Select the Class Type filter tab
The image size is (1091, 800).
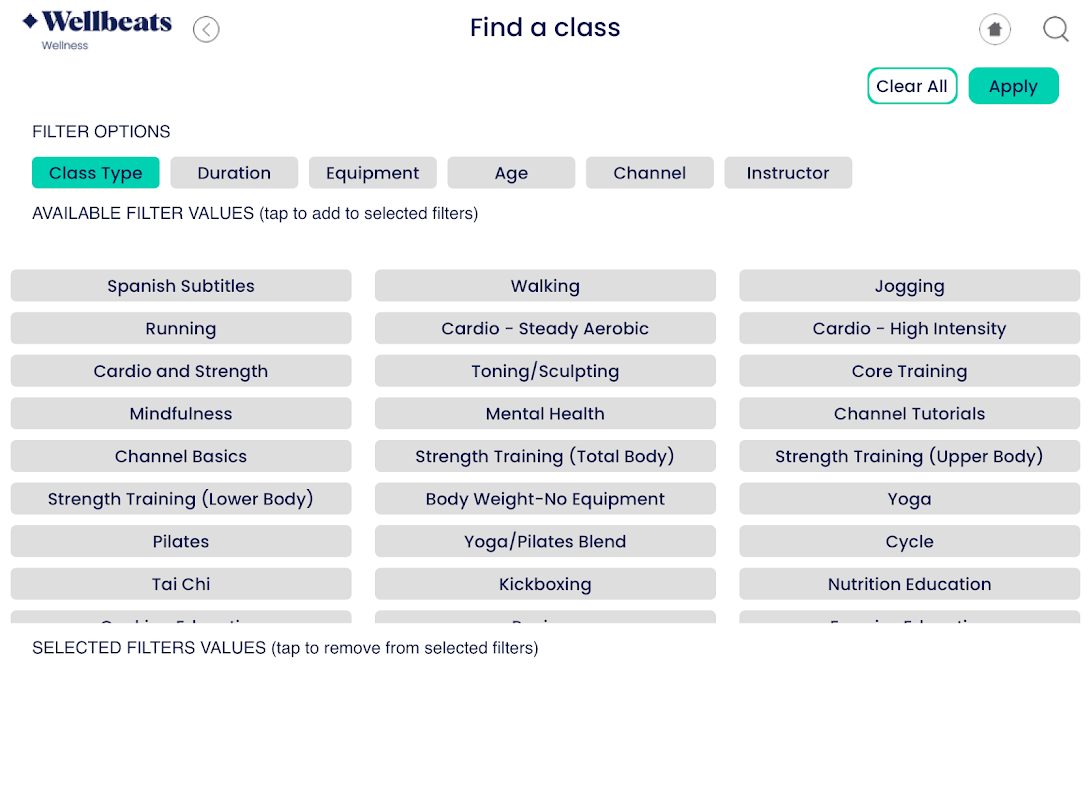[x=95, y=173]
